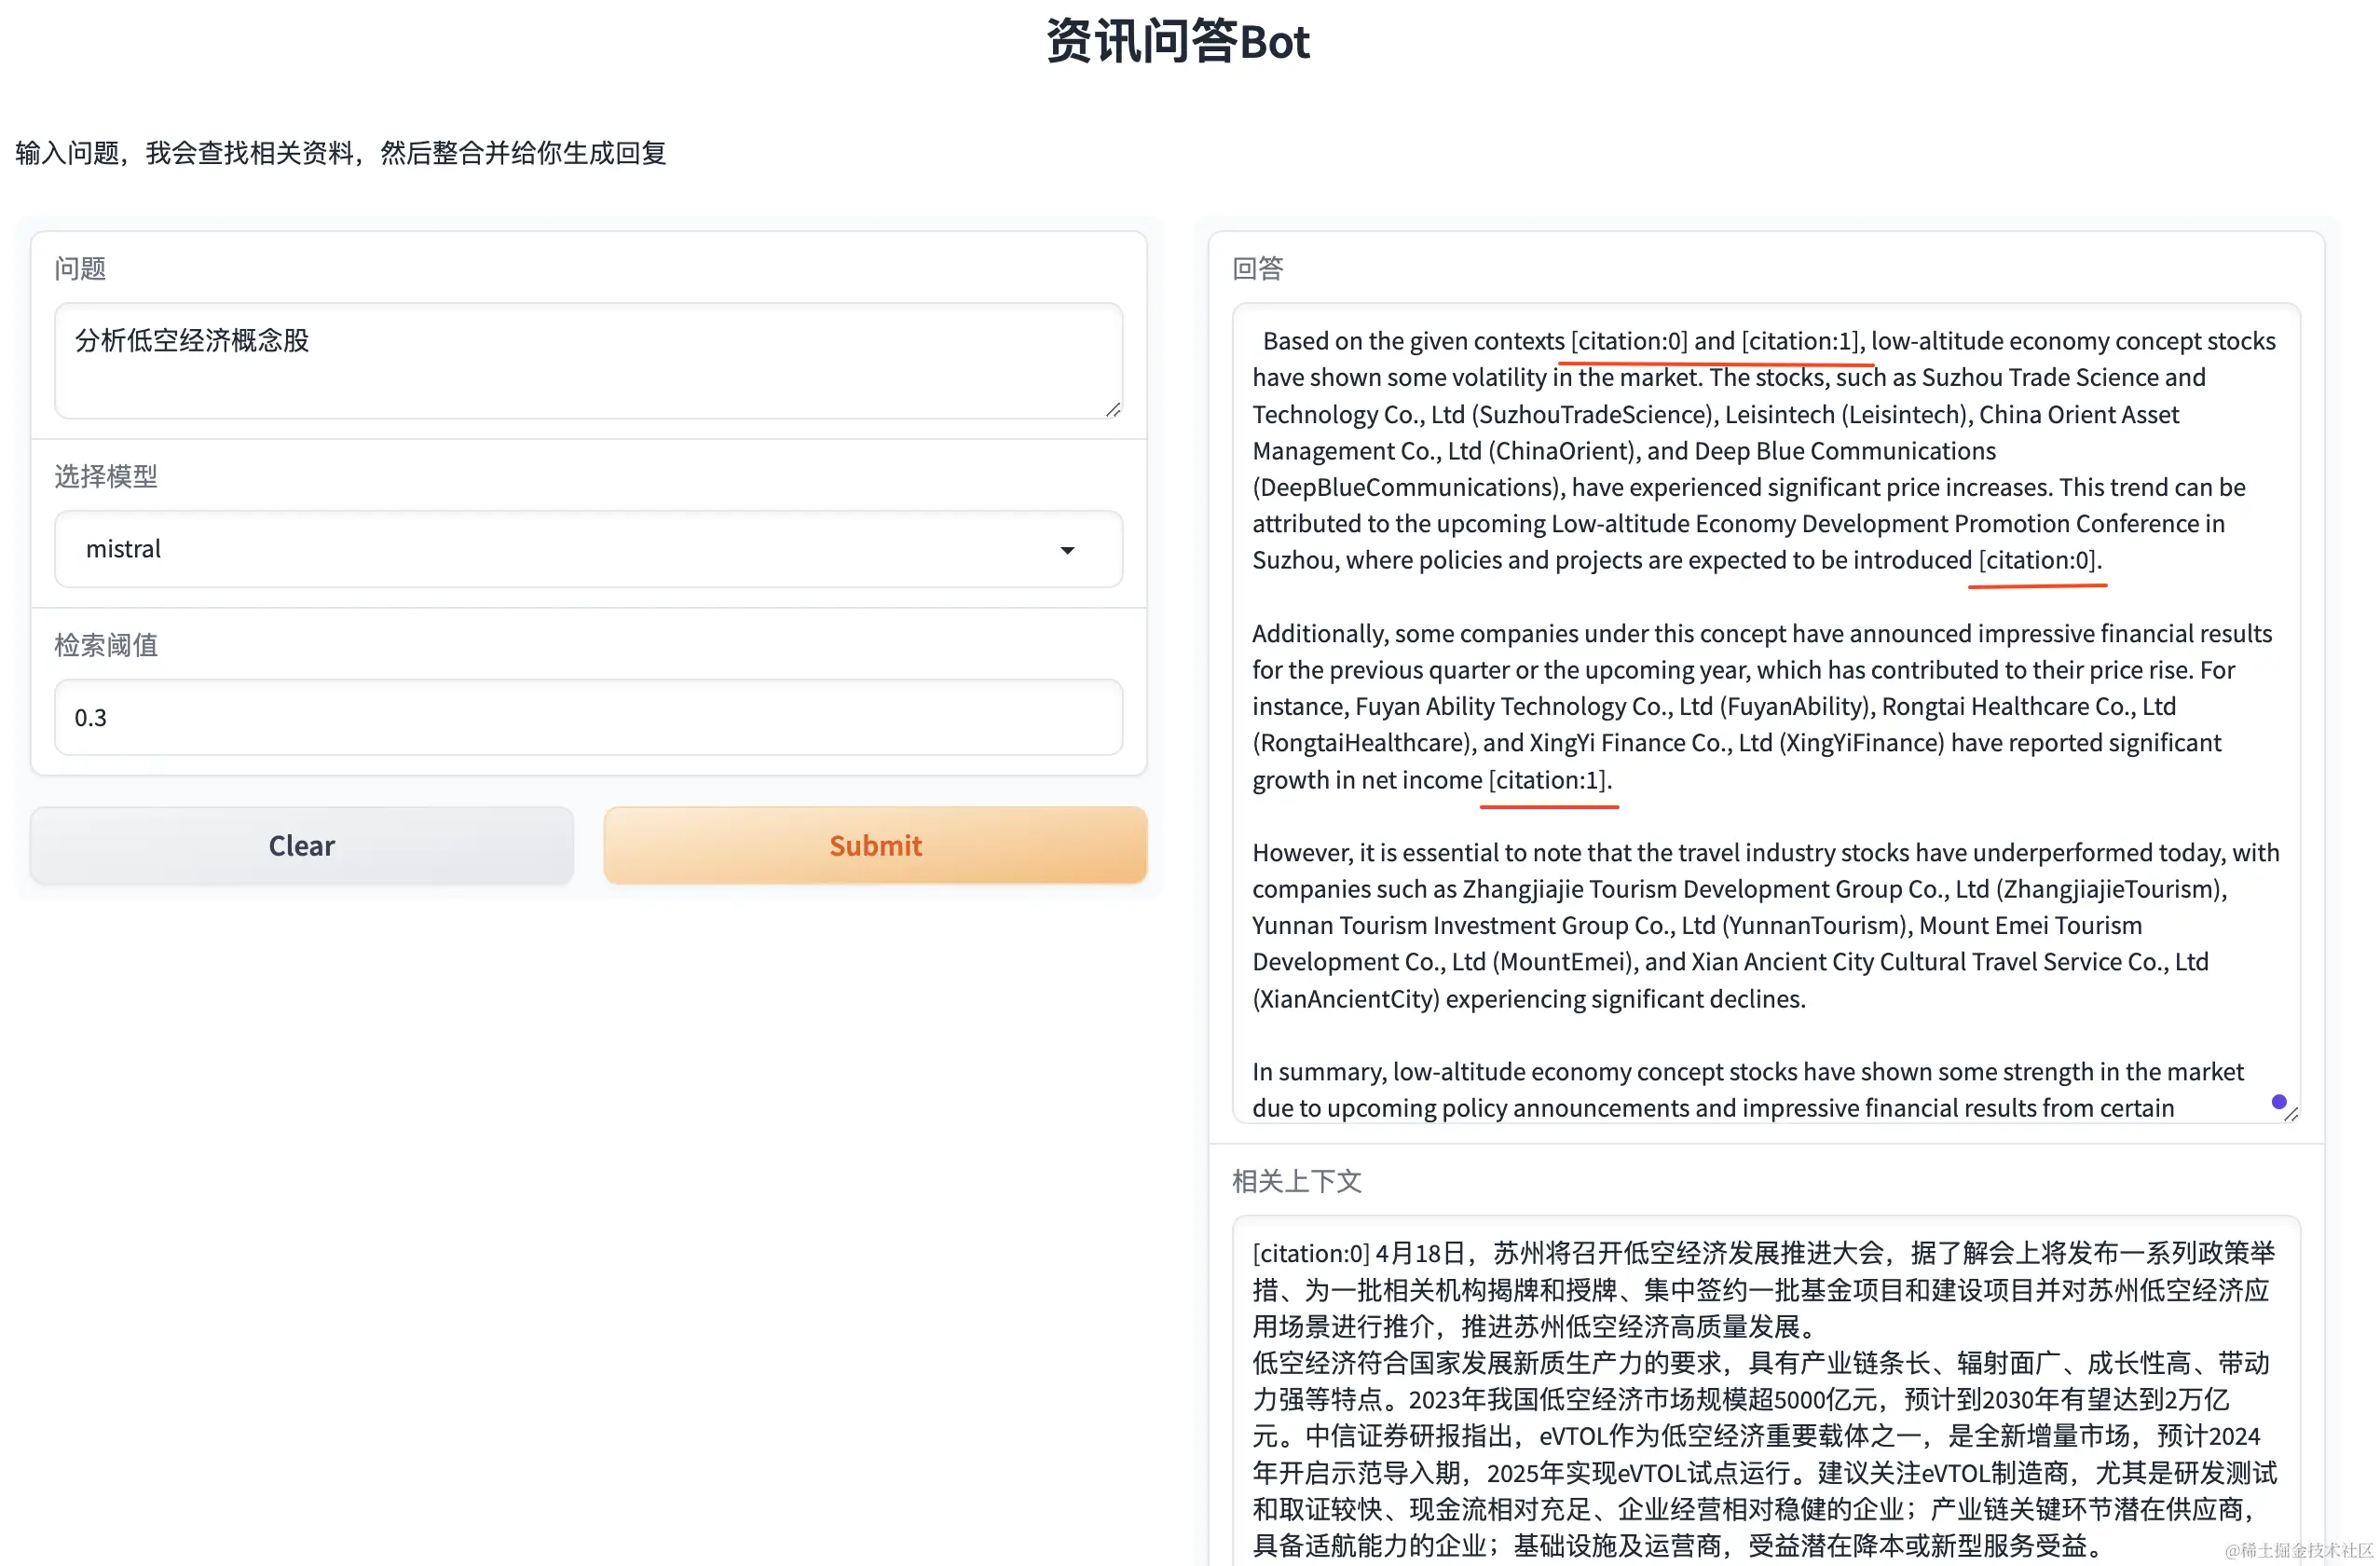Click the answer box corner resize handle
2380x1566 pixels.
coord(2291,1114)
